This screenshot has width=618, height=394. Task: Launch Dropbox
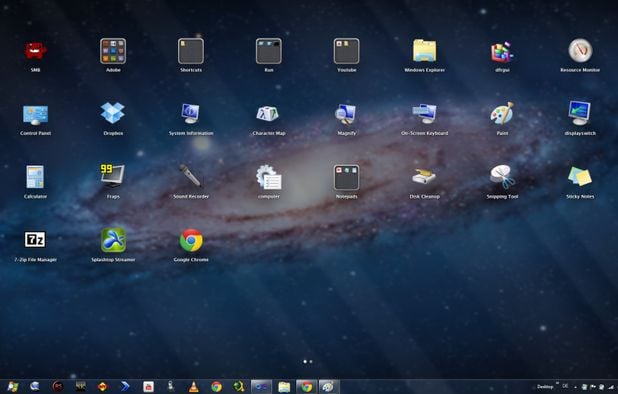[113, 113]
